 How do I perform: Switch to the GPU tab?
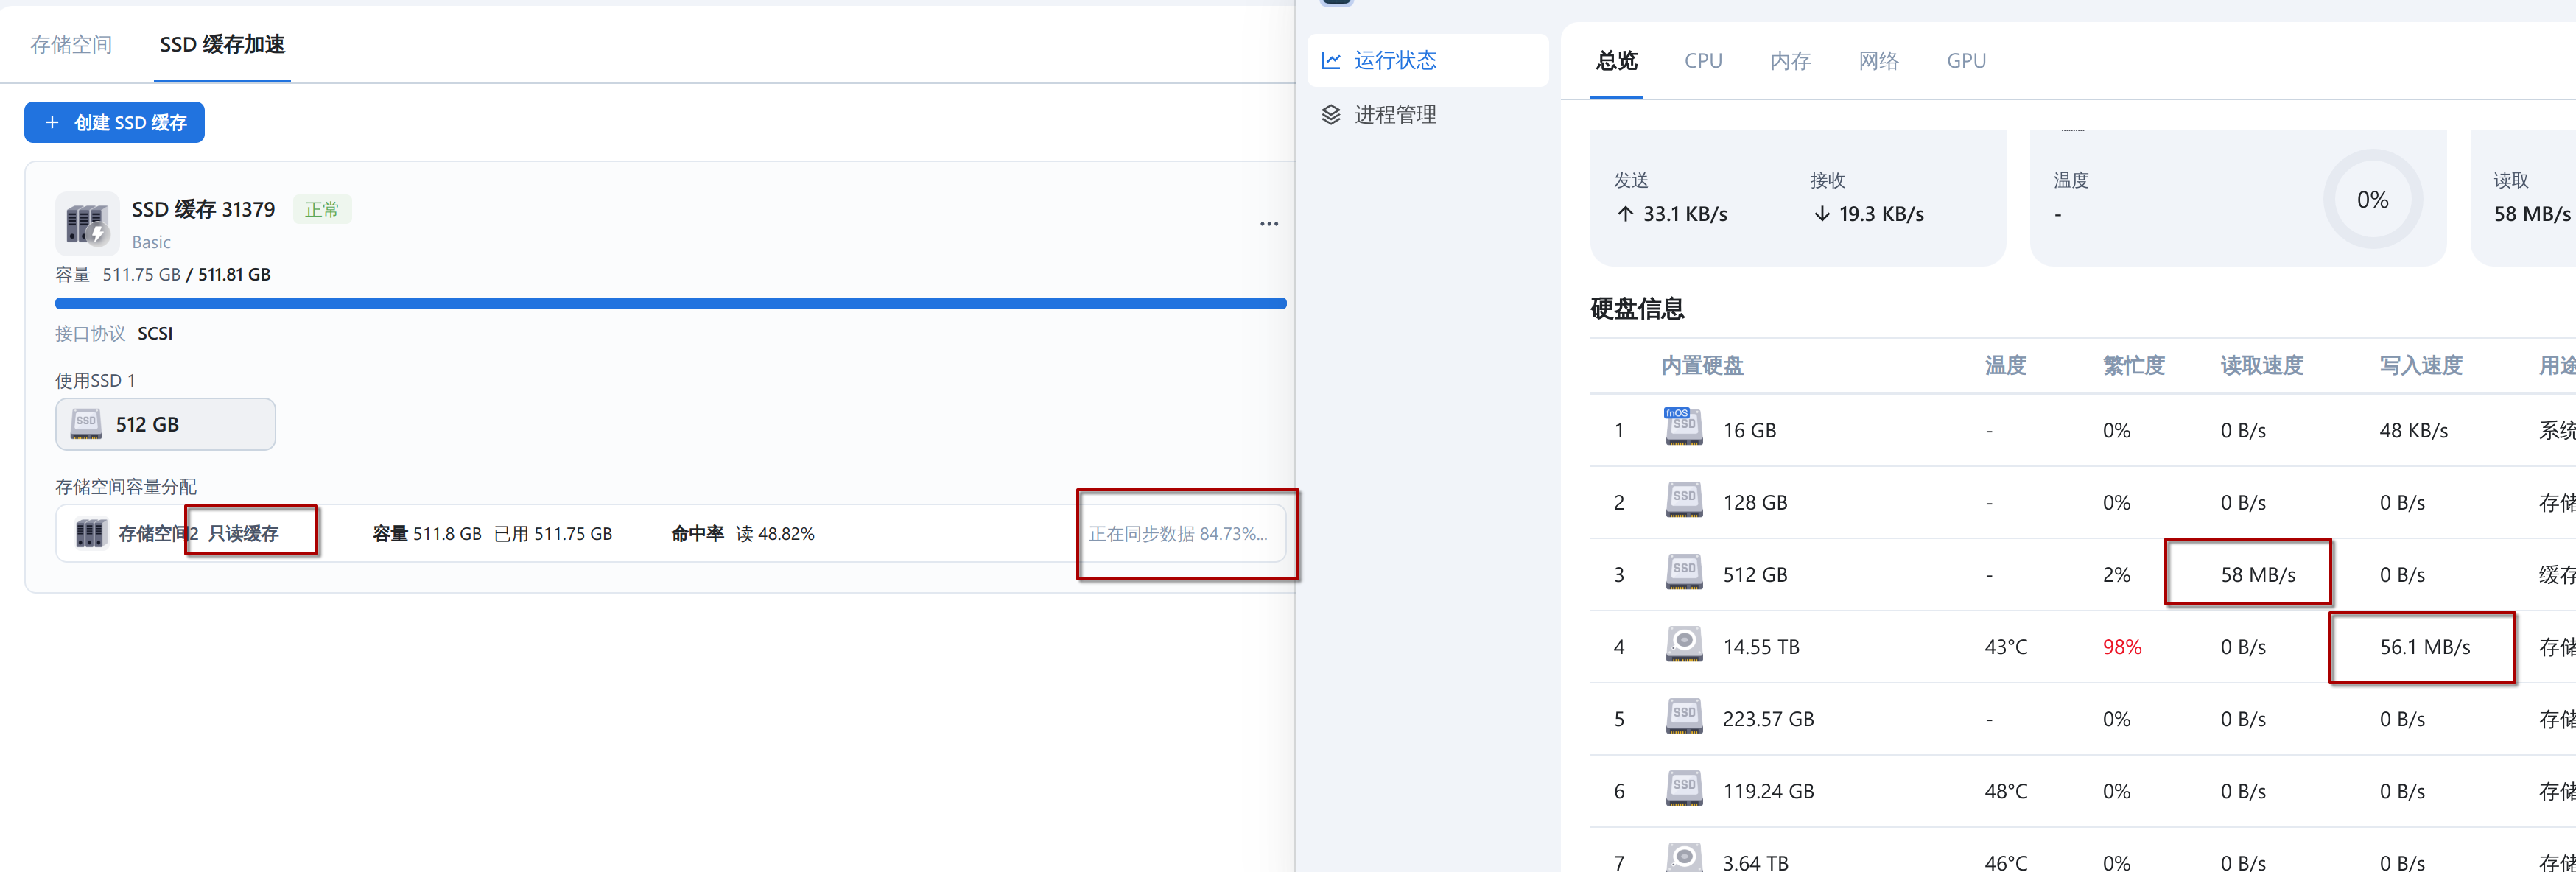point(1966,61)
